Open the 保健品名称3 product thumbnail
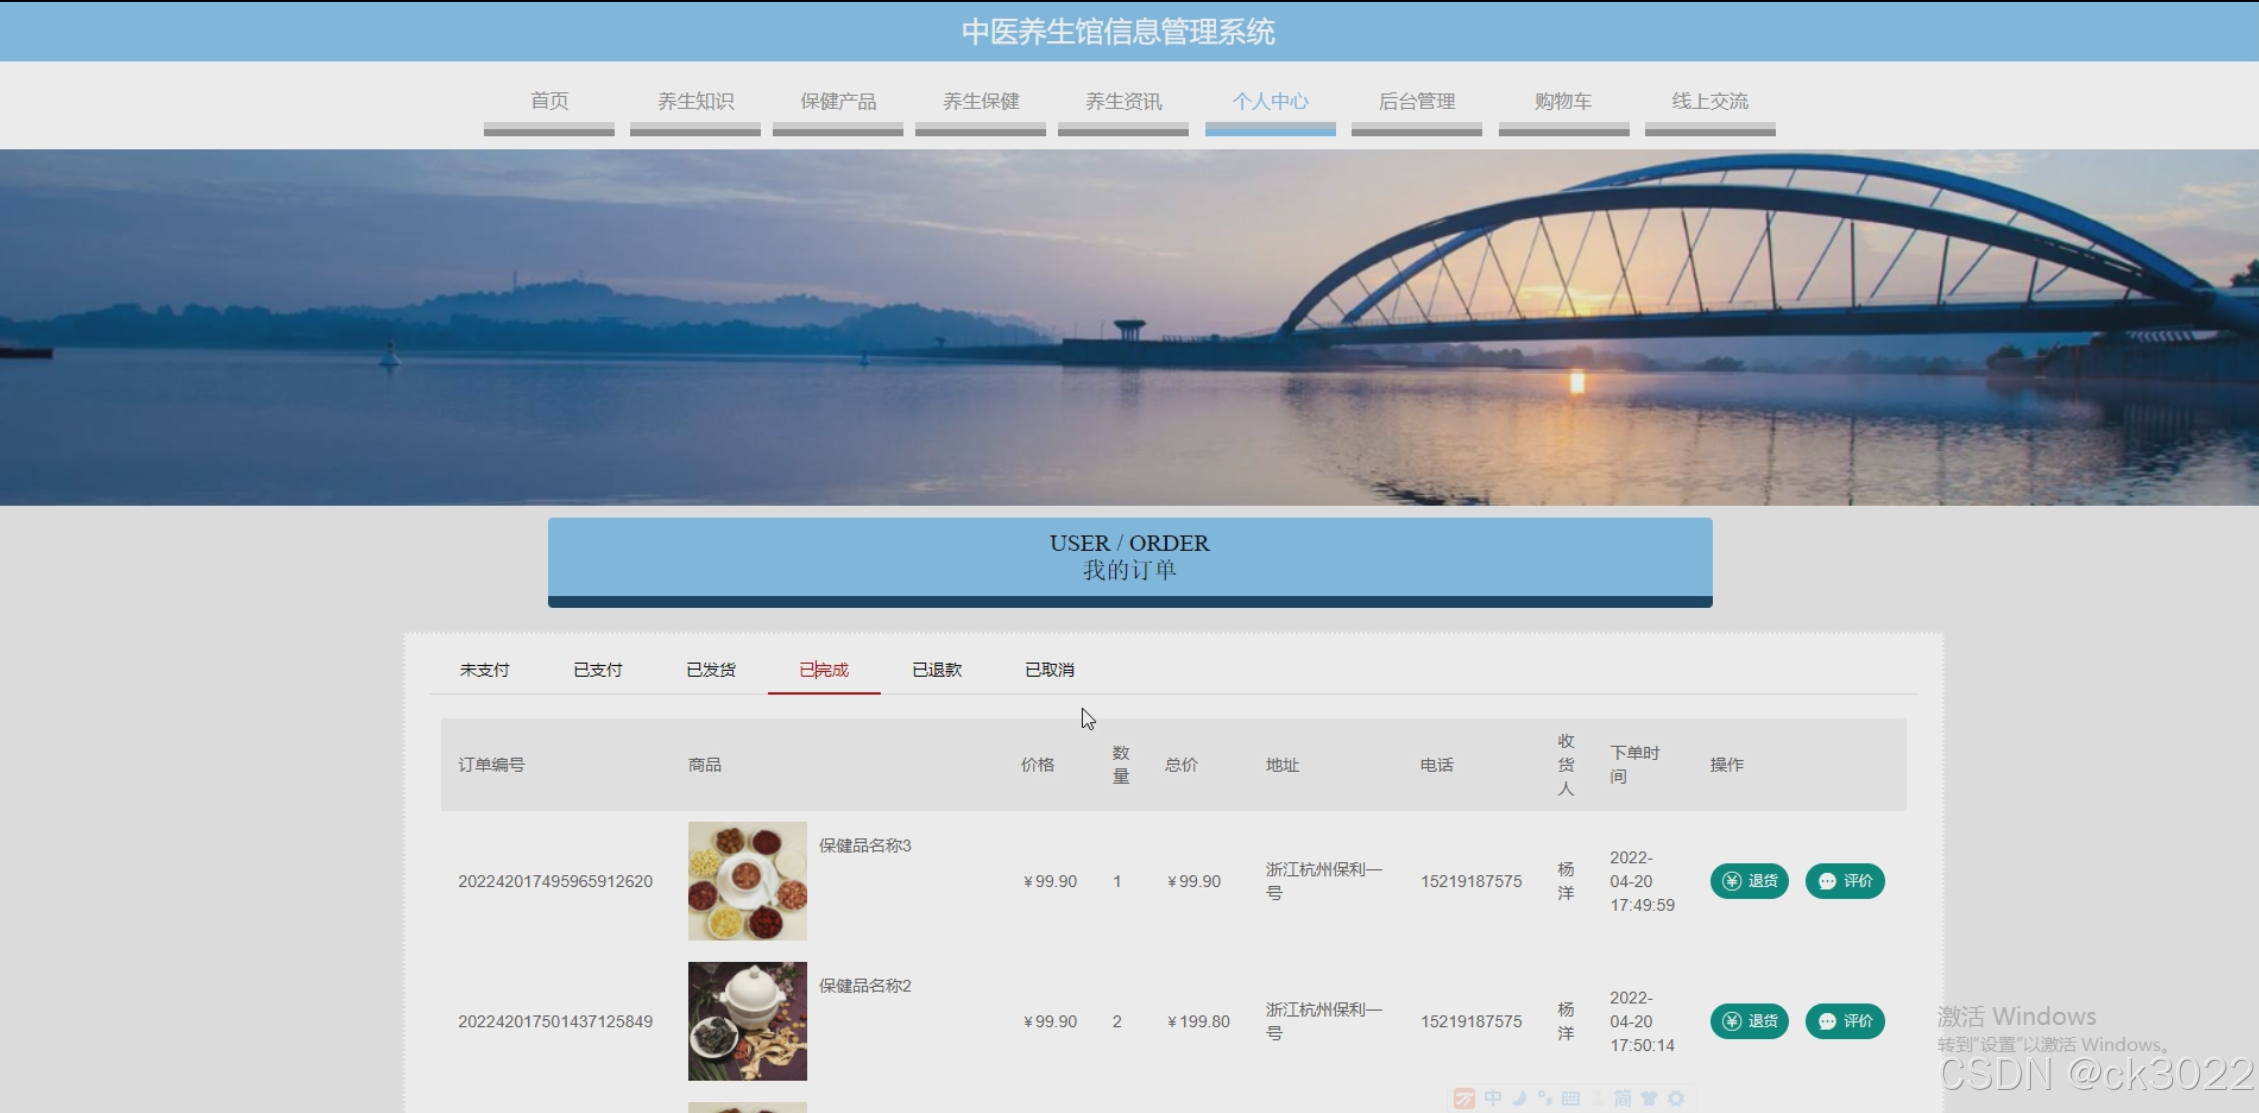The image size is (2259, 1113). (747, 881)
